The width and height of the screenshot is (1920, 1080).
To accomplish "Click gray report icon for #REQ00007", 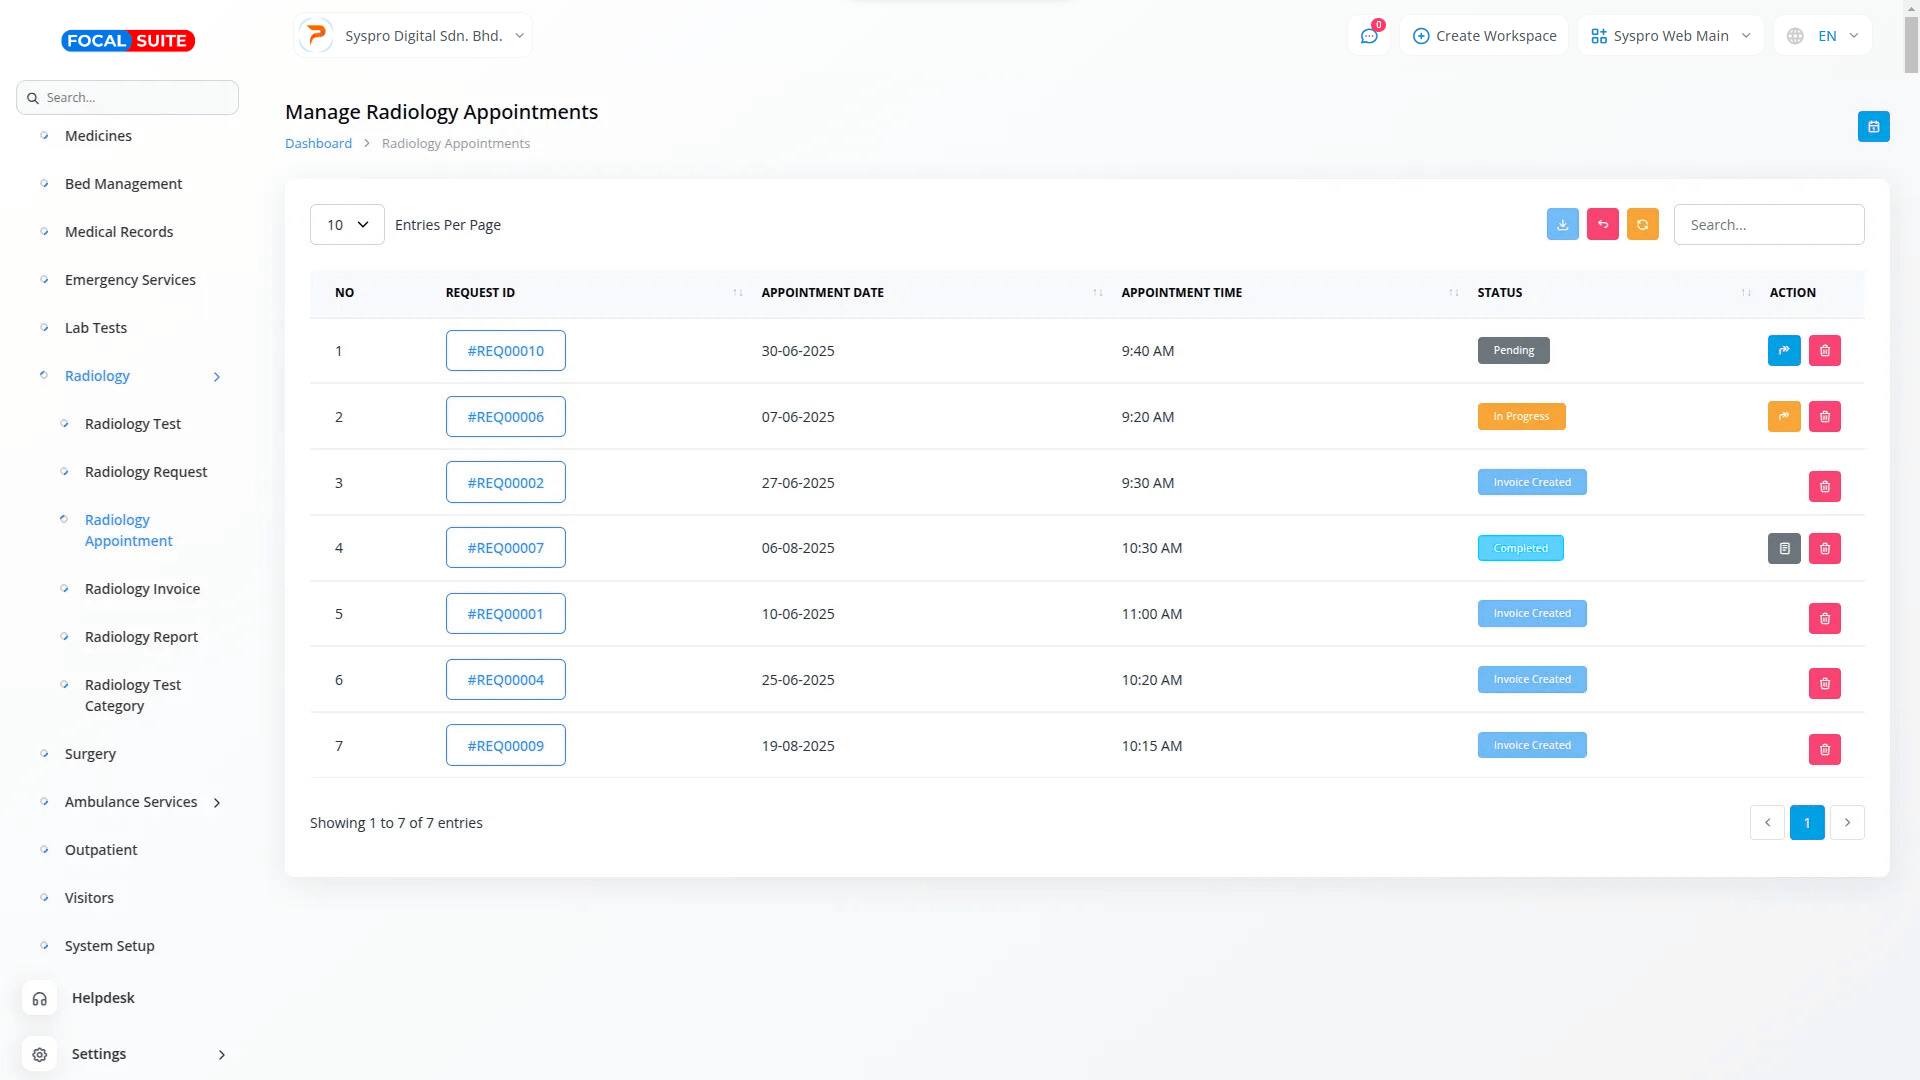I will [x=1783, y=549].
